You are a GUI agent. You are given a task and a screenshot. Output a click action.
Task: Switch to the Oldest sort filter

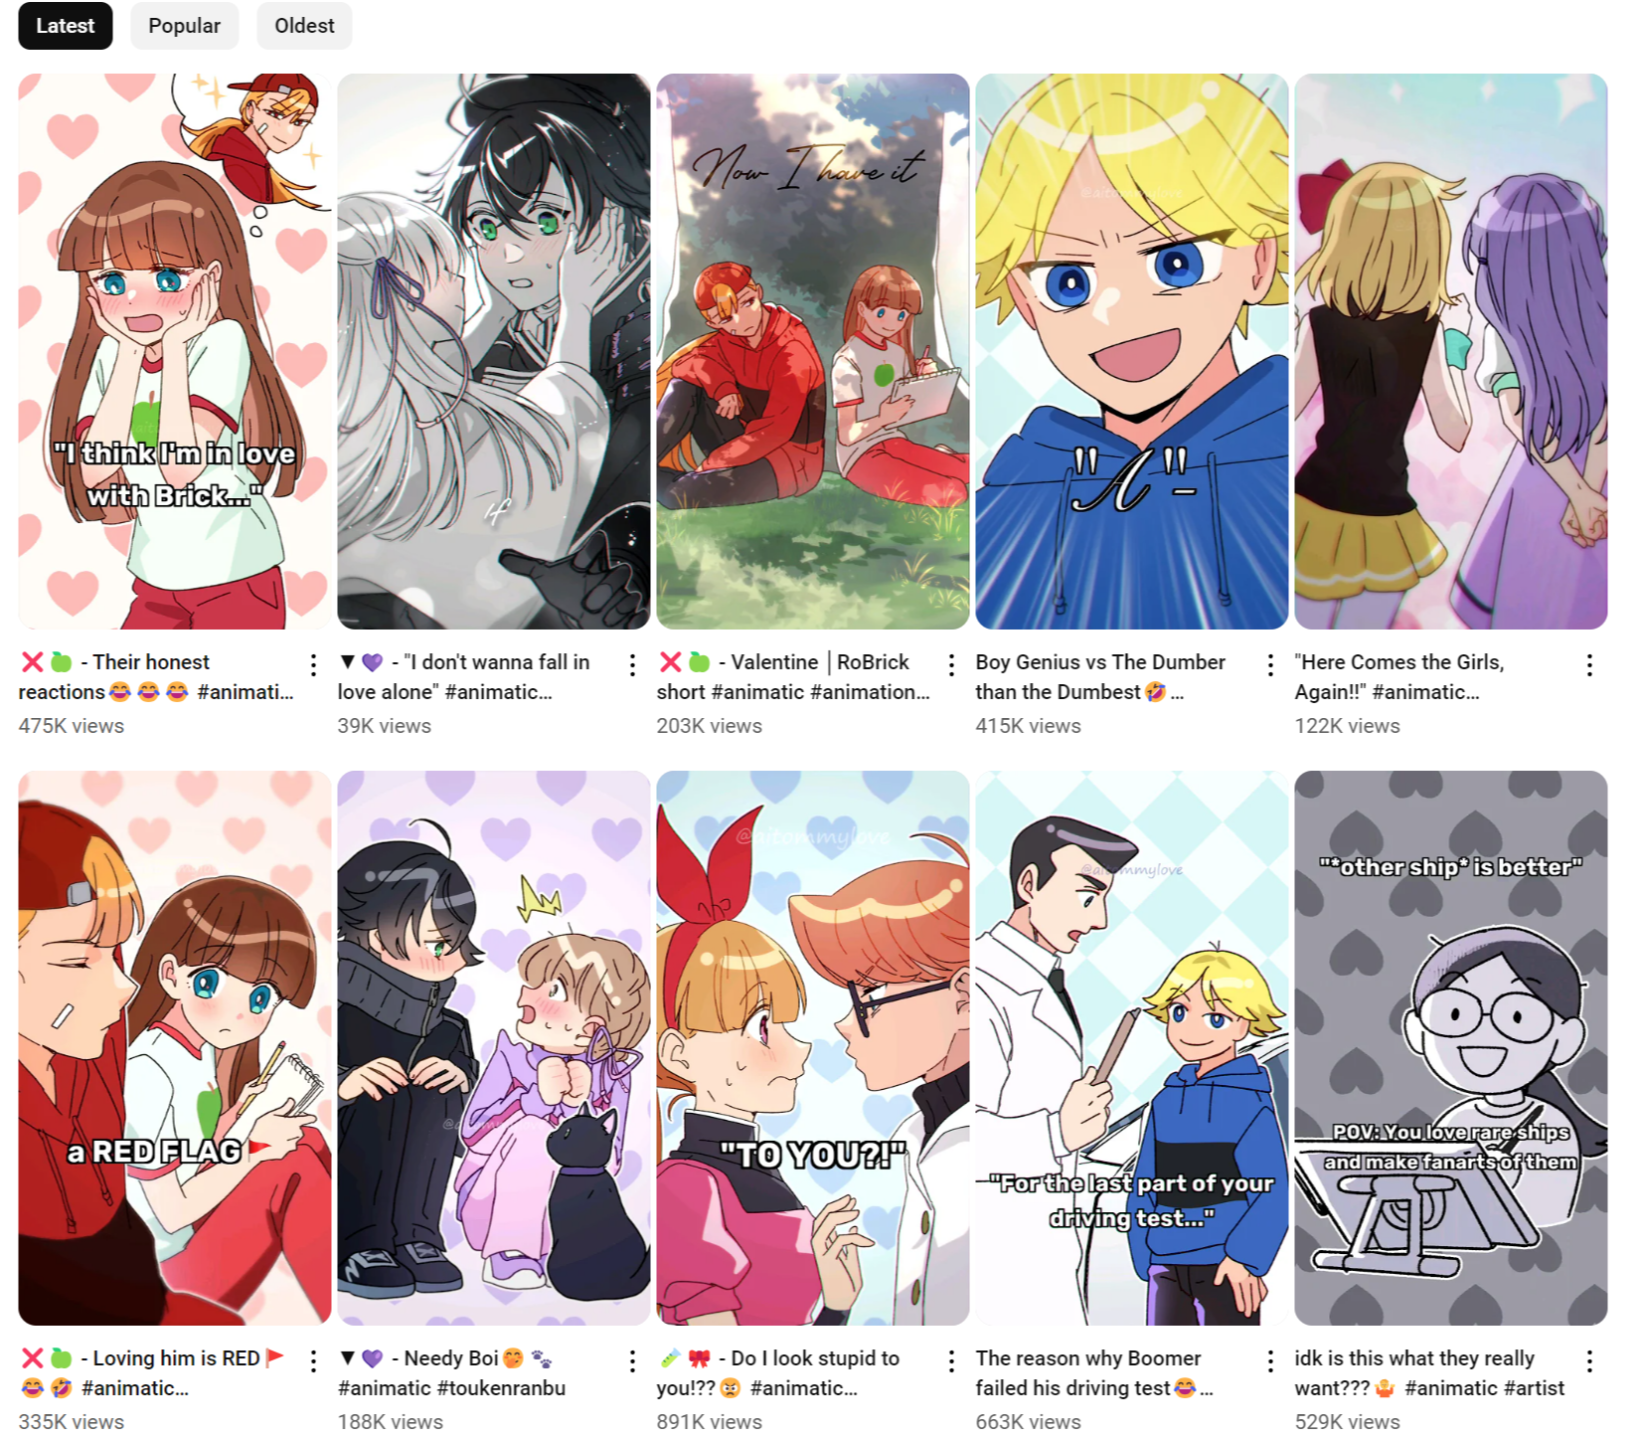[x=304, y=26]
